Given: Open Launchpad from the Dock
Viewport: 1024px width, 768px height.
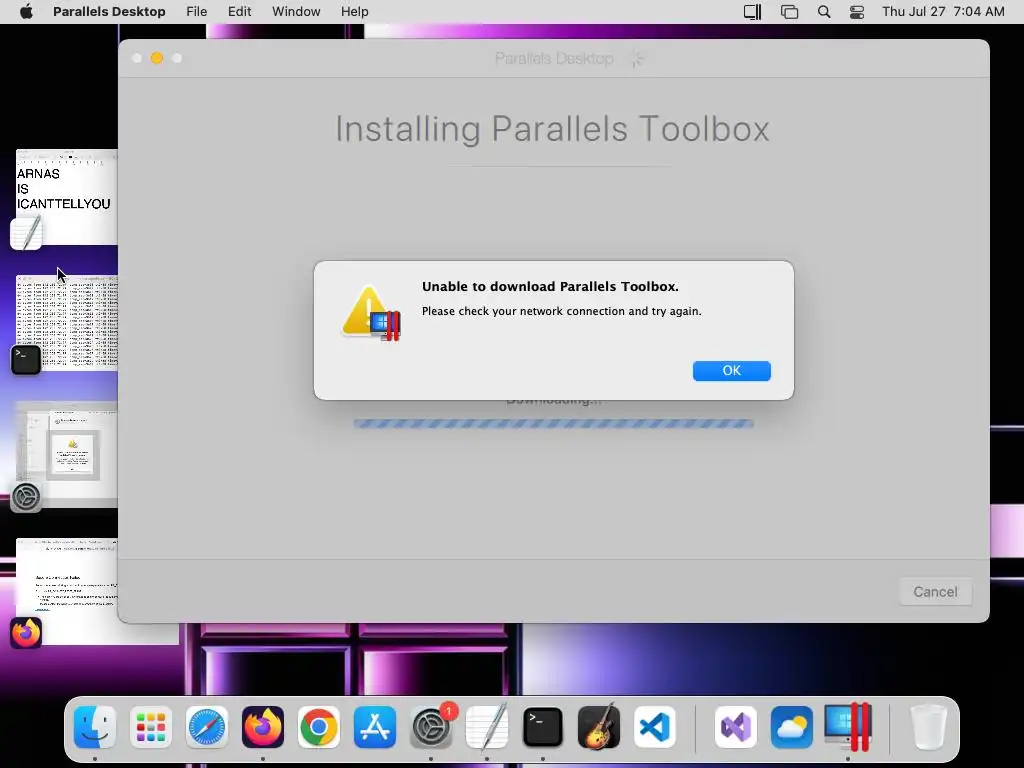Looking at the screenshot, I should pos(151,727).
